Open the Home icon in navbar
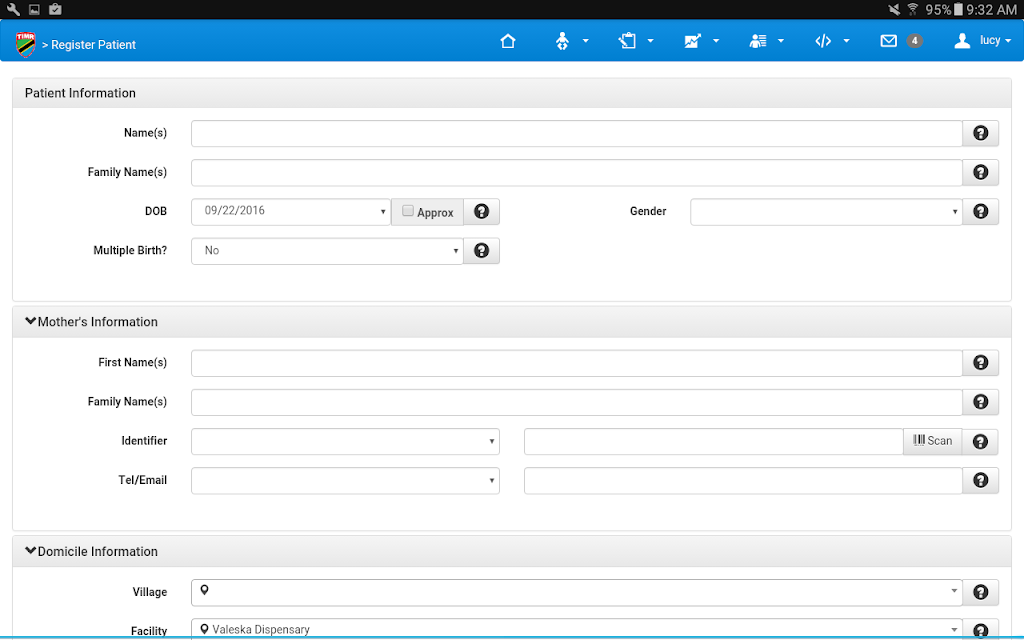Screen dimensions: 1024x640 [x=507, y=41]
